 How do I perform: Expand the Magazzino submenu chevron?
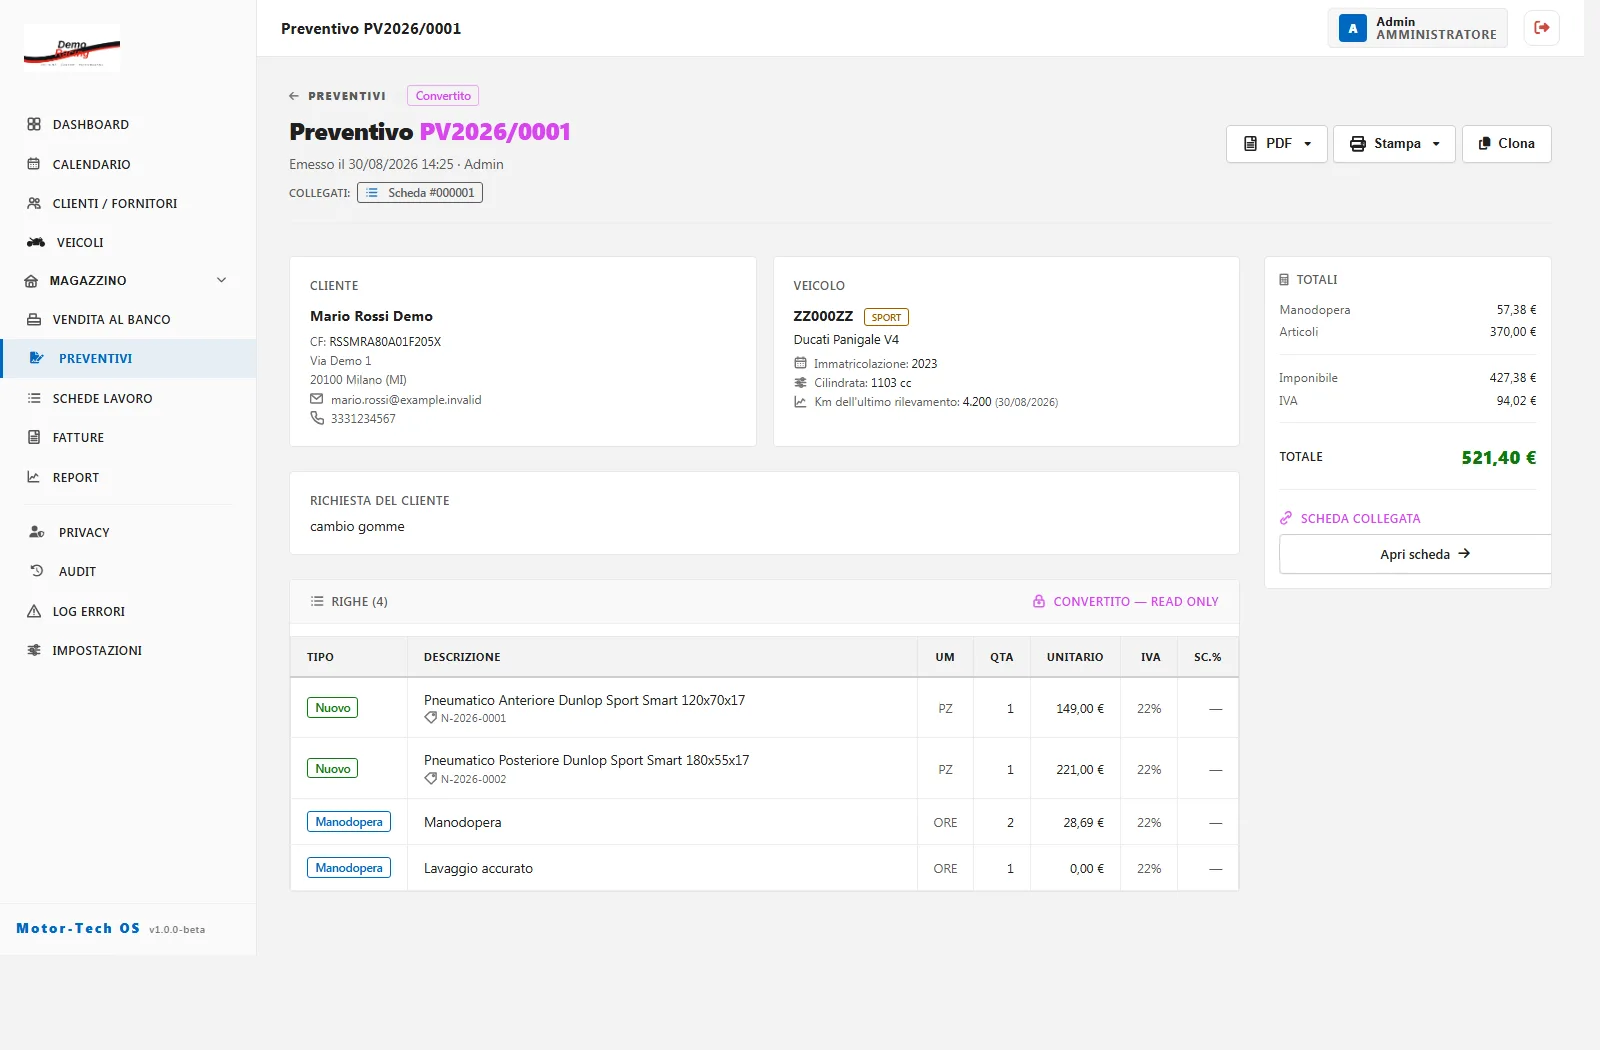tap(222, 280)
